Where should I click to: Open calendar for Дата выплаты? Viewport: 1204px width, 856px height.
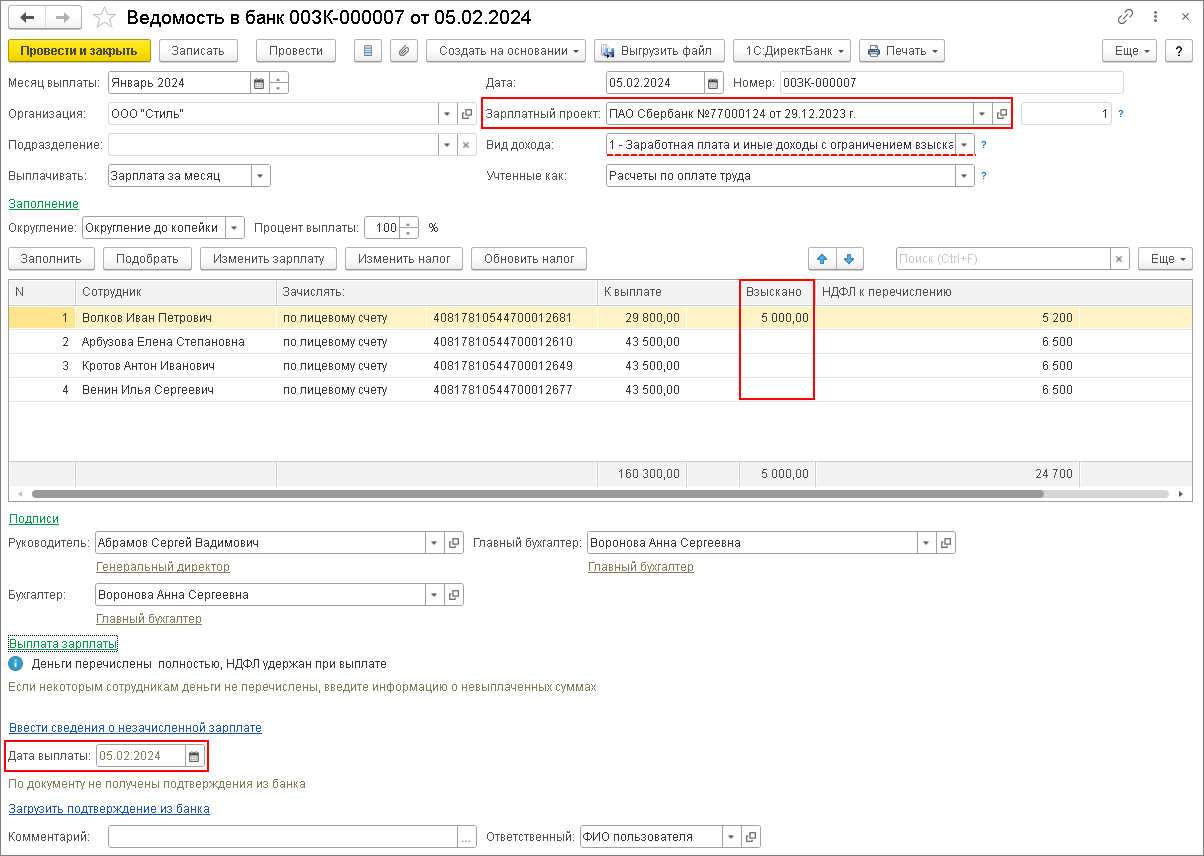(195, 756)
